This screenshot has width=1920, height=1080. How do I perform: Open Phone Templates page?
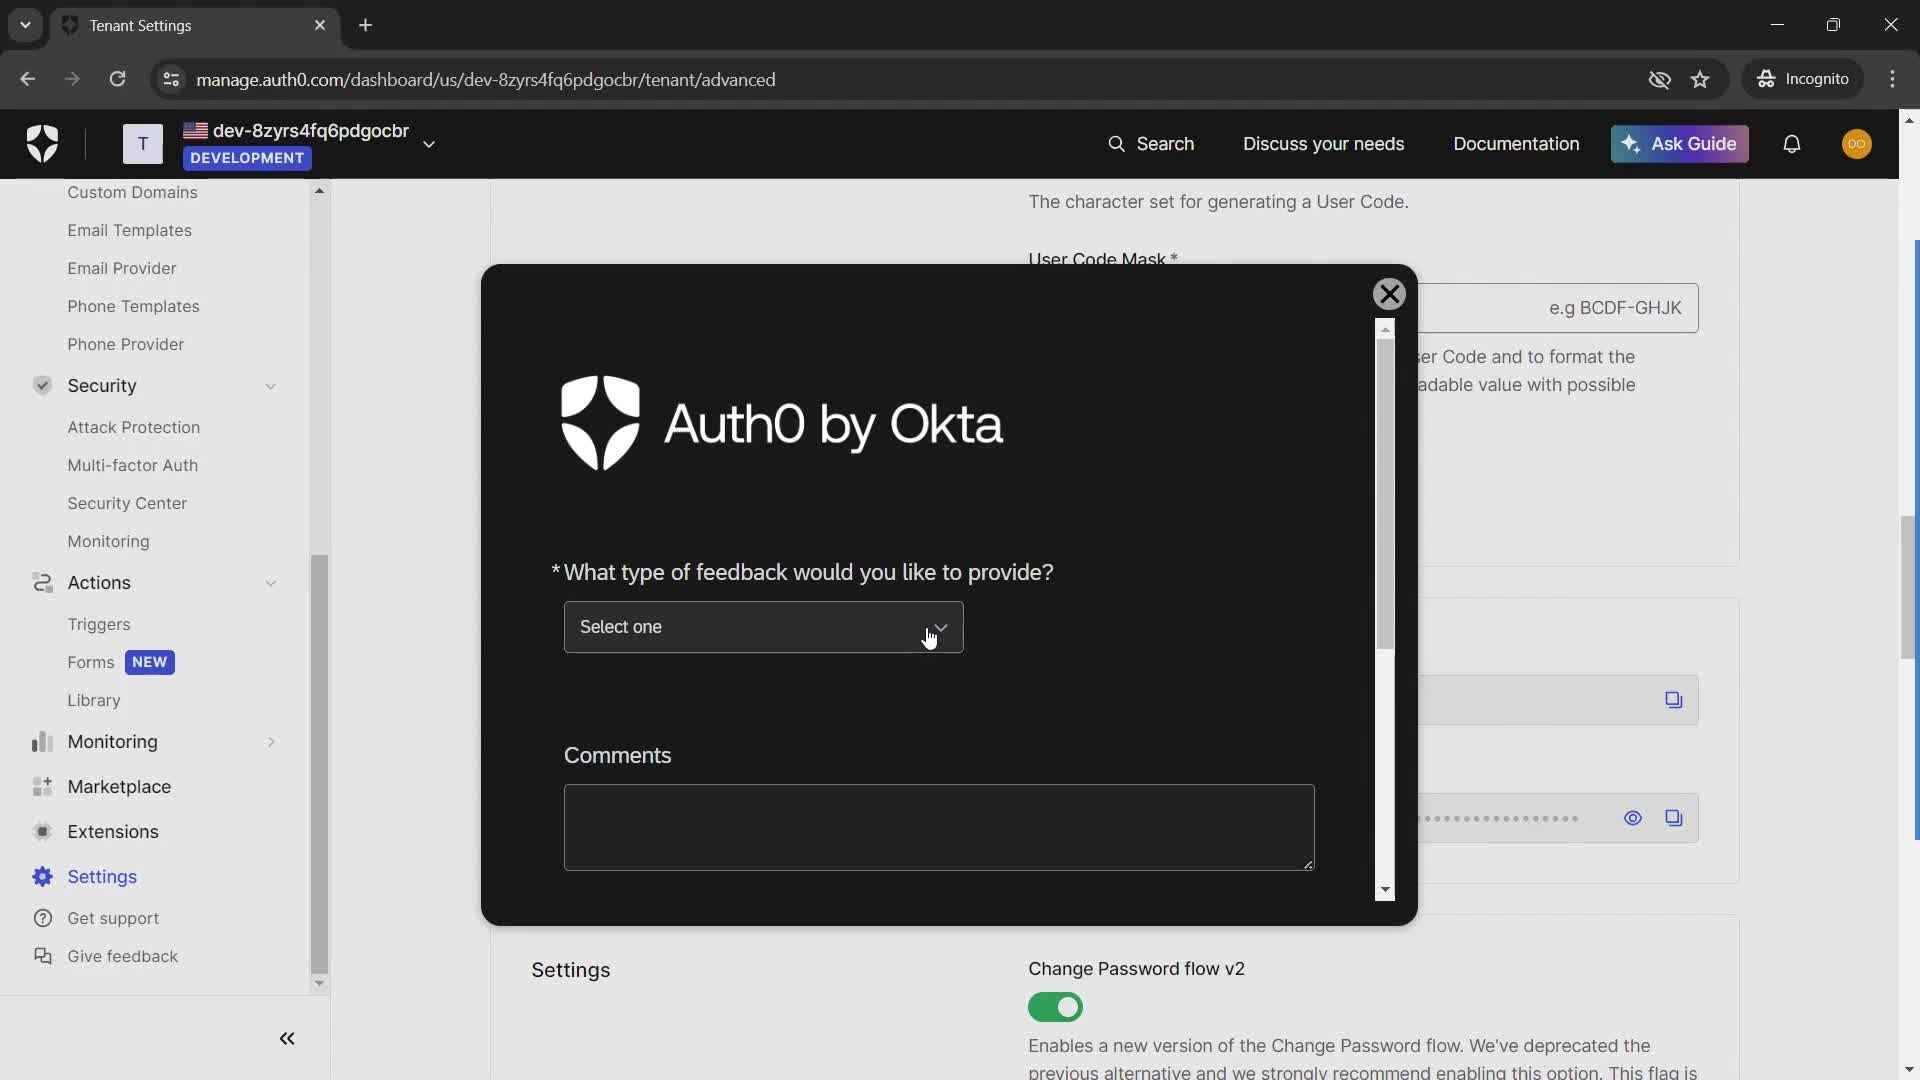(133, 306)
